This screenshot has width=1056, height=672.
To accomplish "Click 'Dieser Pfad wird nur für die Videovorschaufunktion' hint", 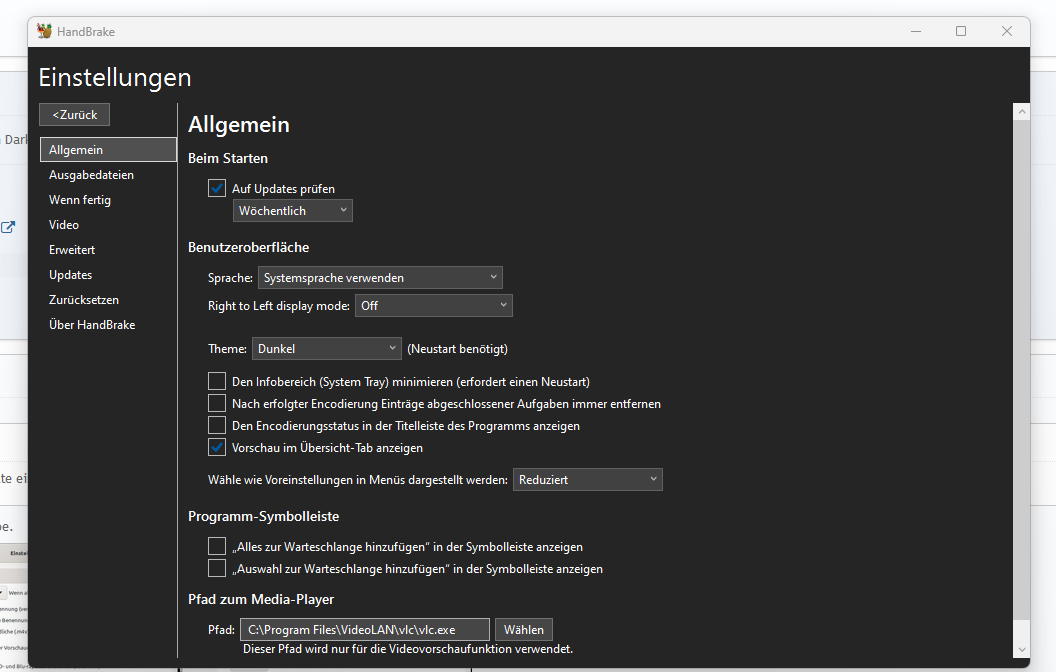I will pos(408,649).
